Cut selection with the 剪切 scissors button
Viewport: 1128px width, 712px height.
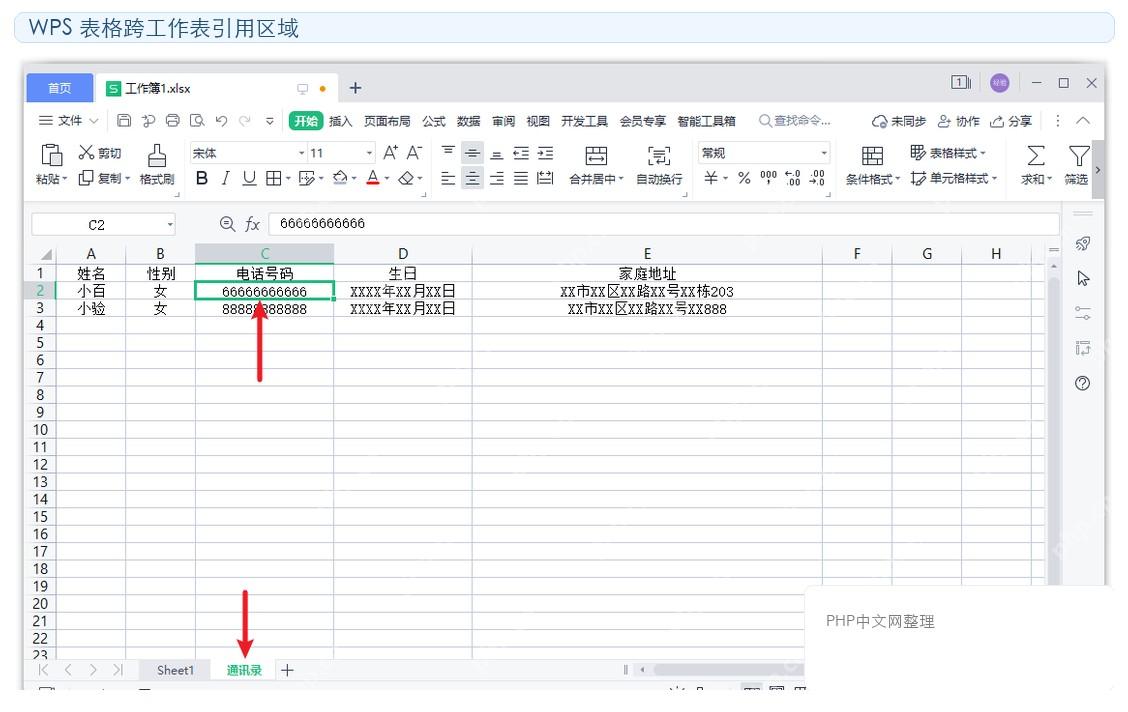tap(100, 152)
